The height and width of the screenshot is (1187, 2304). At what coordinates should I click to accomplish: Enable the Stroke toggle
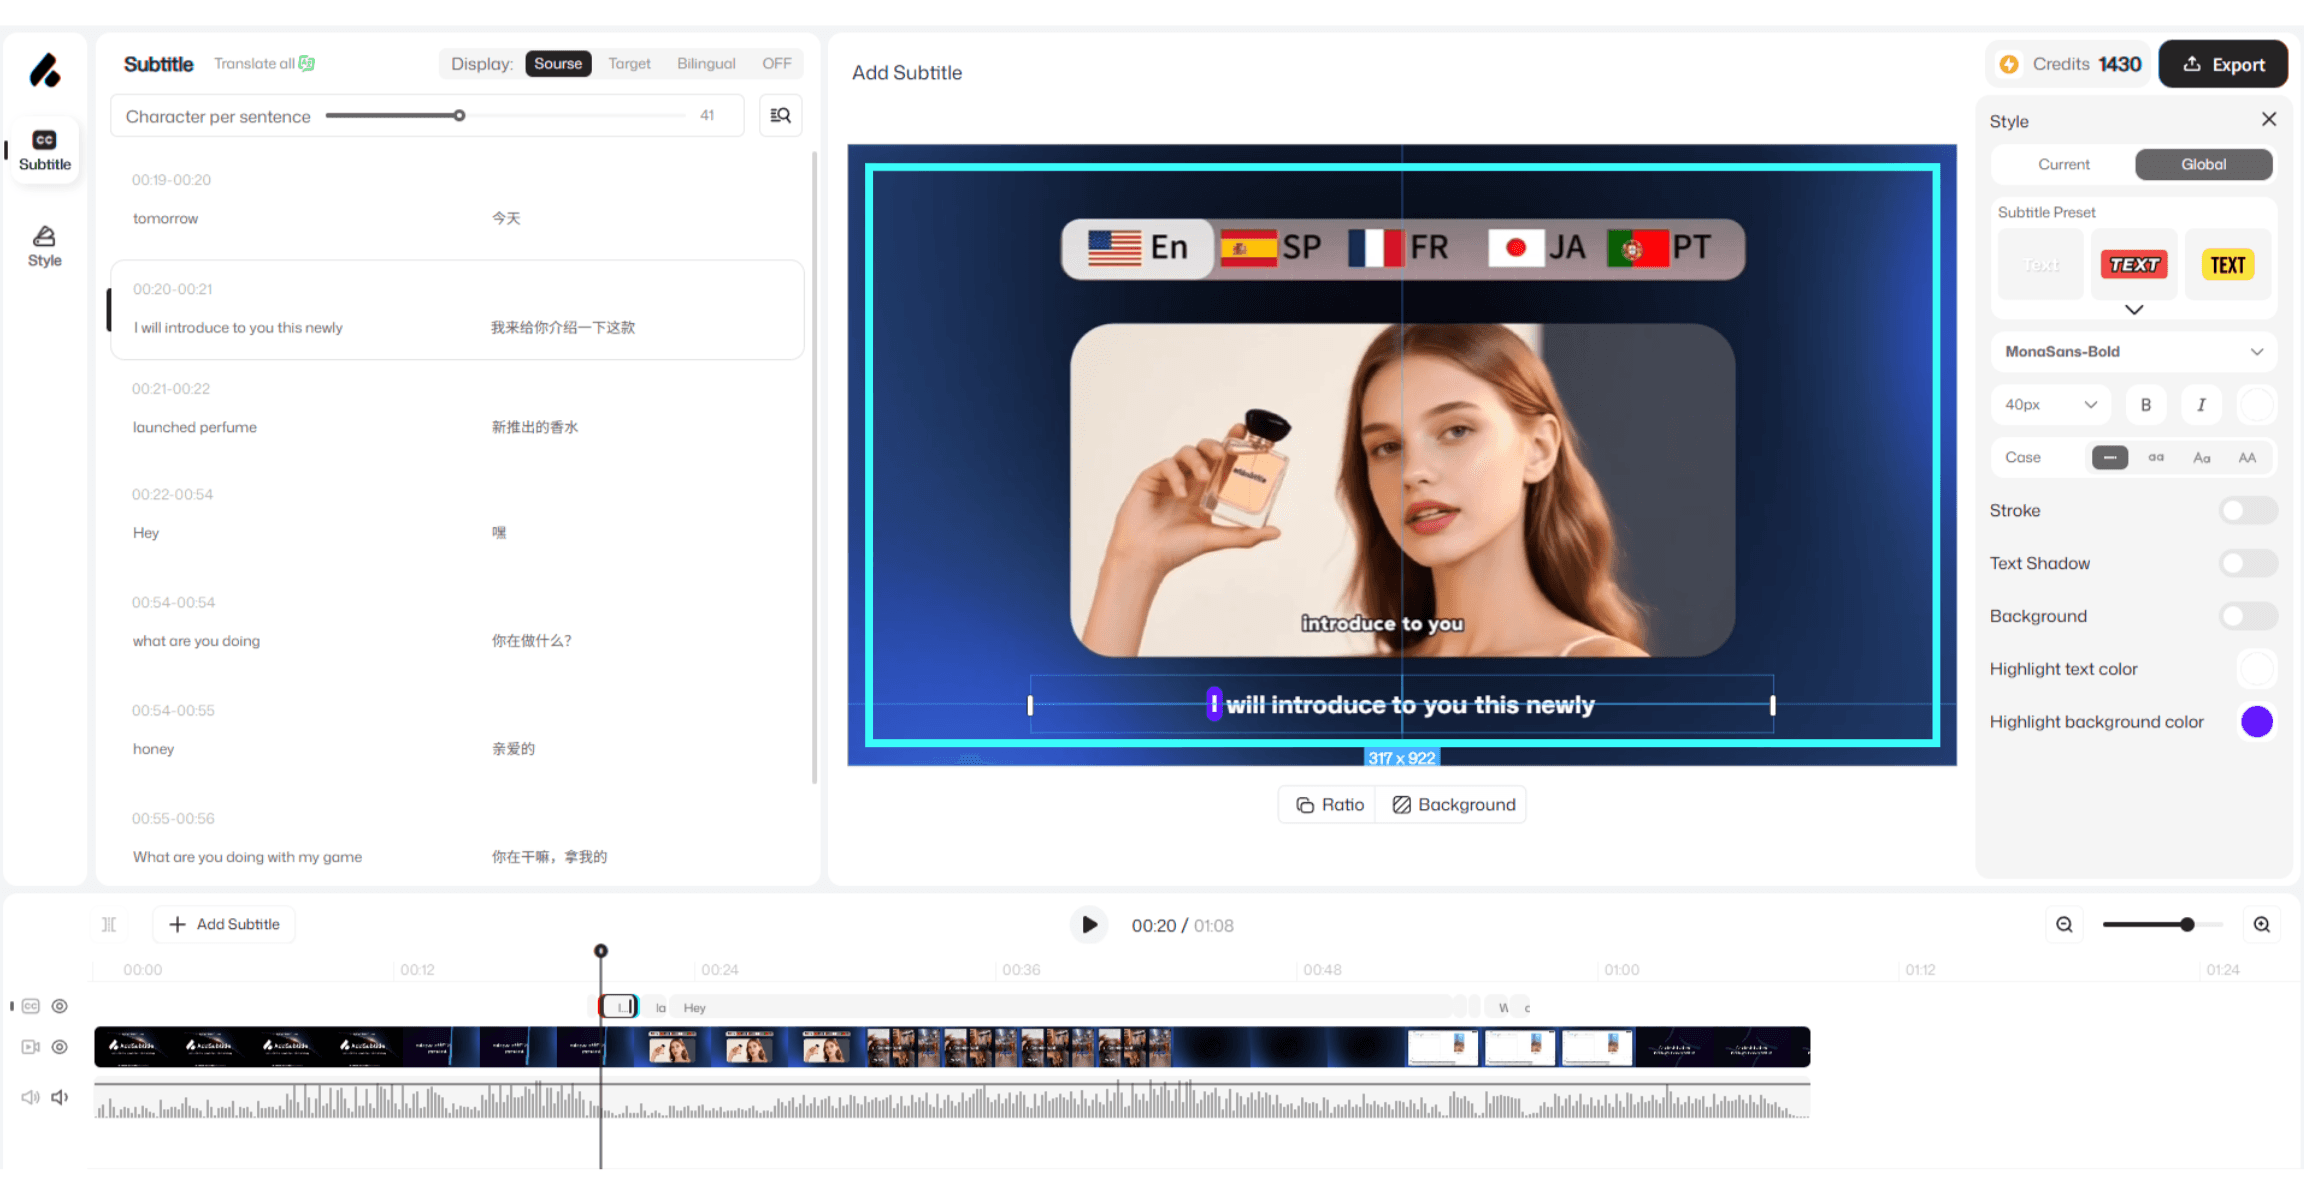click(x=2247, y=511)
